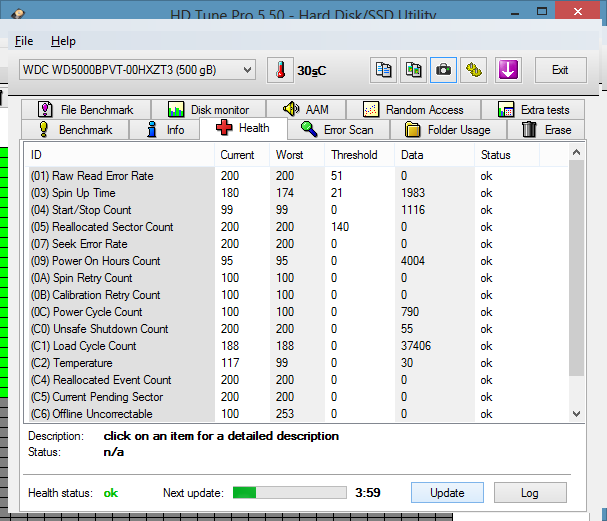Maximize the HD Tune Pro window
607x521 pixels.
click(x=542, y=12)
